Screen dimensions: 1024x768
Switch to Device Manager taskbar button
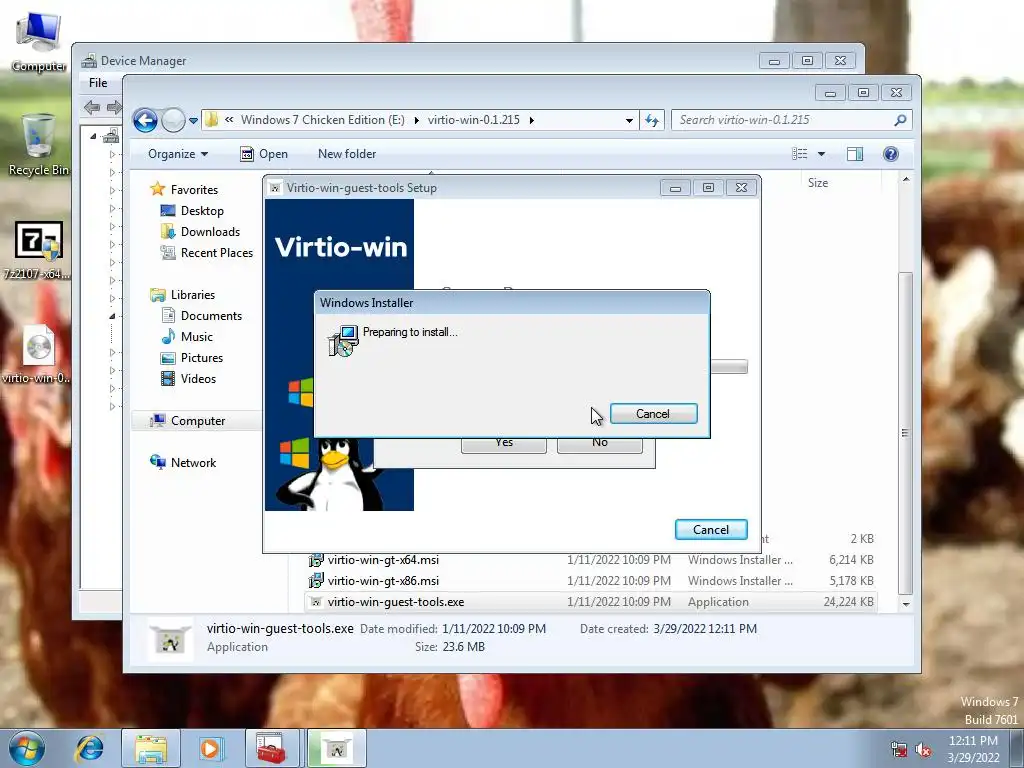pyautogui.click(x=272, y=748)
